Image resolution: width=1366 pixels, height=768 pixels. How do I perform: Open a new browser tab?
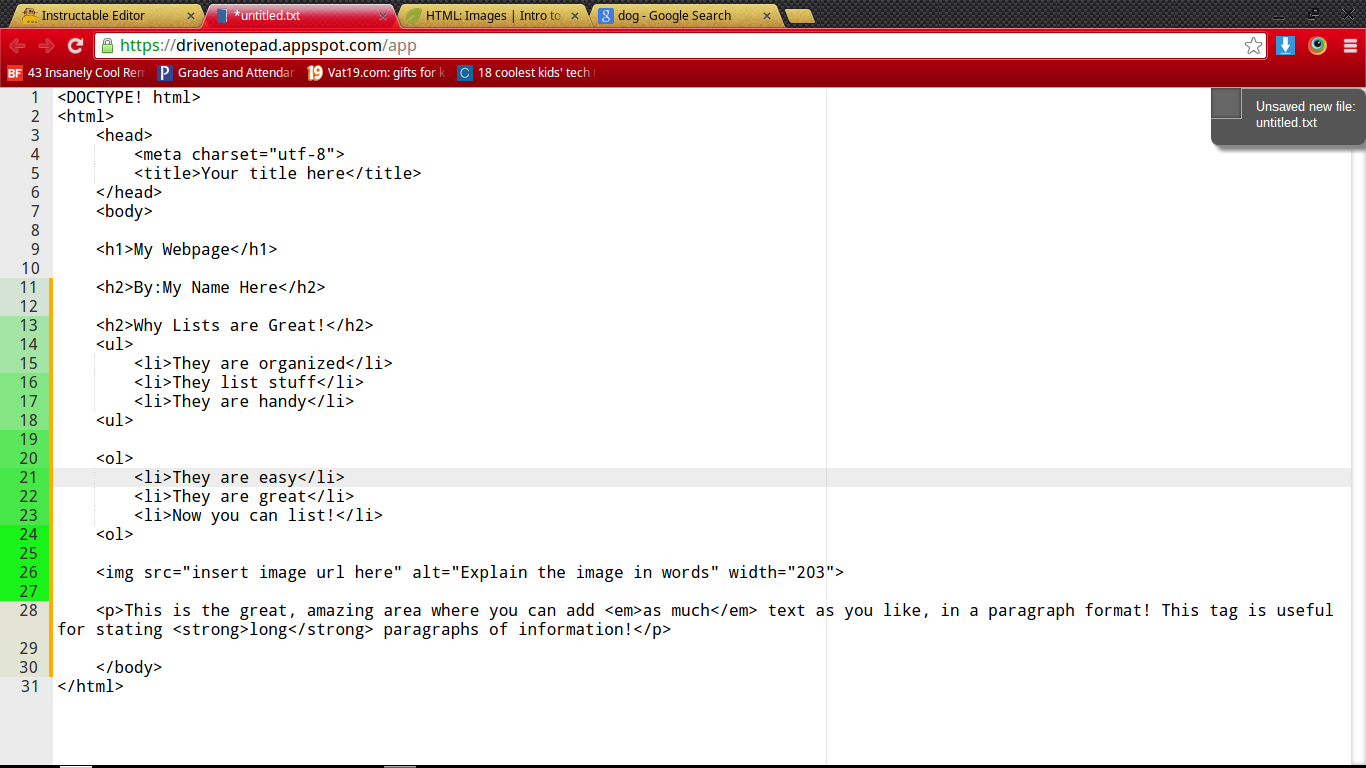coord(799,16)
